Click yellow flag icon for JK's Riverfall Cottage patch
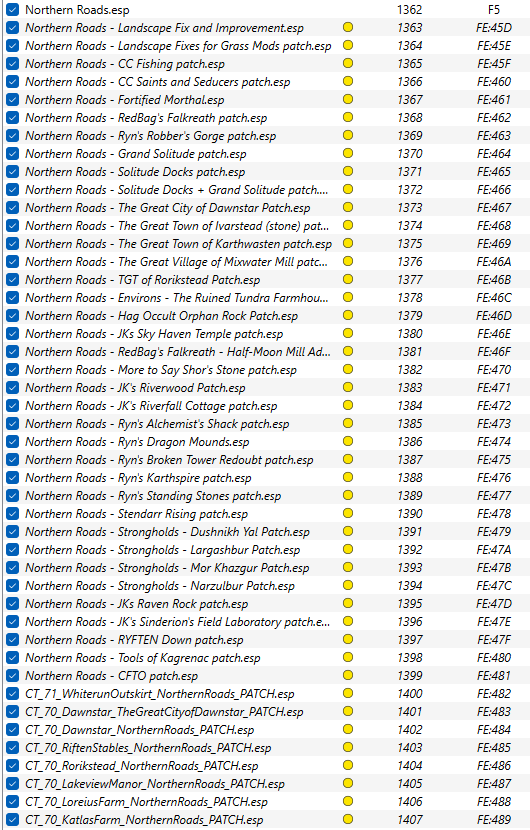This screenshot has width=530, height=830. click(x=348, y=405)
